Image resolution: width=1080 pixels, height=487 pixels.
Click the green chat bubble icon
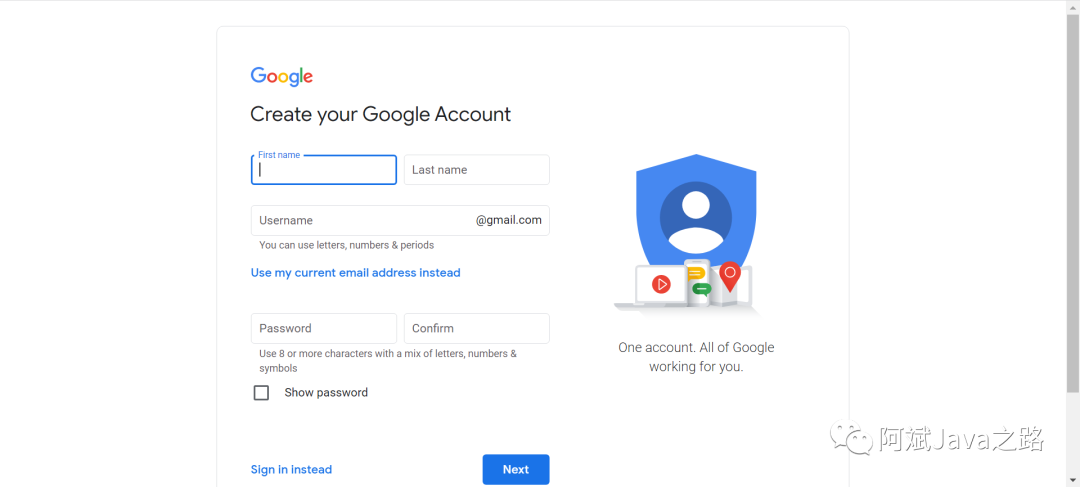pos(701,289)
